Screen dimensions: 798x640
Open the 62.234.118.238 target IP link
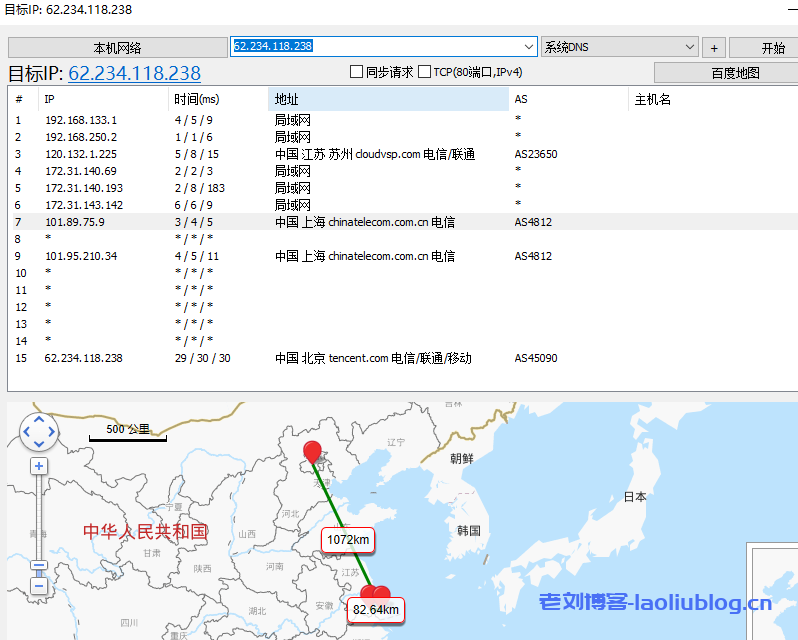pos(134,73)
